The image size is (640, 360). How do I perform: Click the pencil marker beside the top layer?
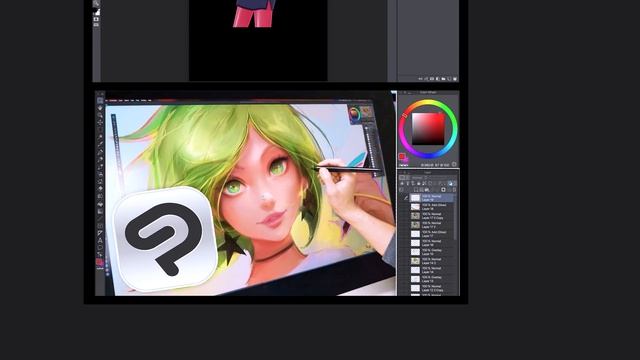[x=406, y=198]
